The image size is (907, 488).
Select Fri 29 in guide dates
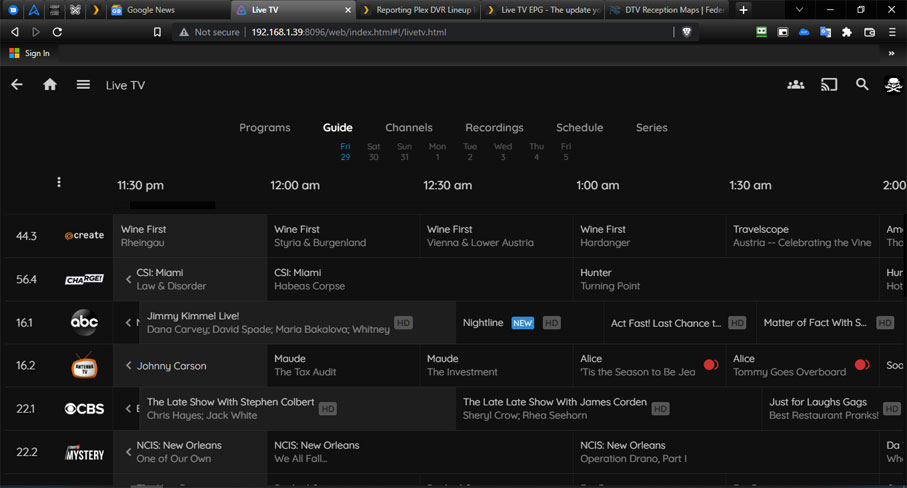click(x=345, y=151)
